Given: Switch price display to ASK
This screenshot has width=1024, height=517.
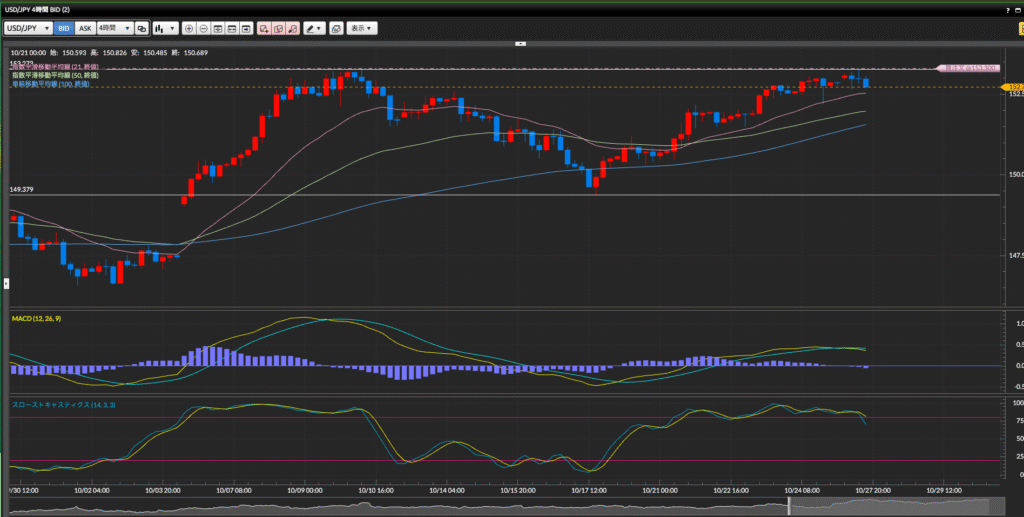Looking at the screenshot, I should [x=85, y=29].
